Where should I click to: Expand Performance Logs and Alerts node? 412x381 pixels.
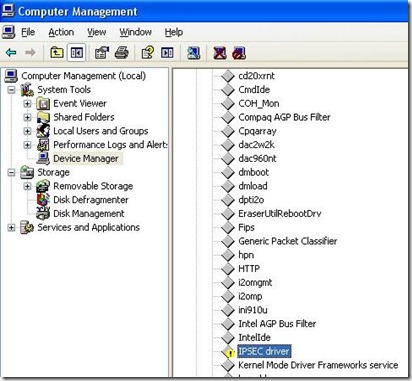27,145
